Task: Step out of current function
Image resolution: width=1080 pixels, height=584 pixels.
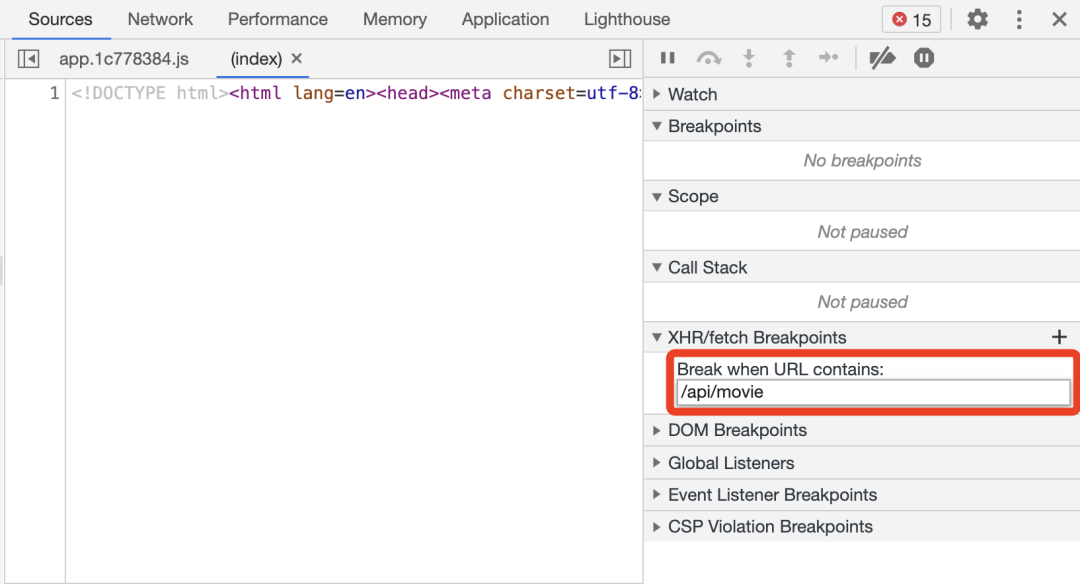Action: pos(789,58)
